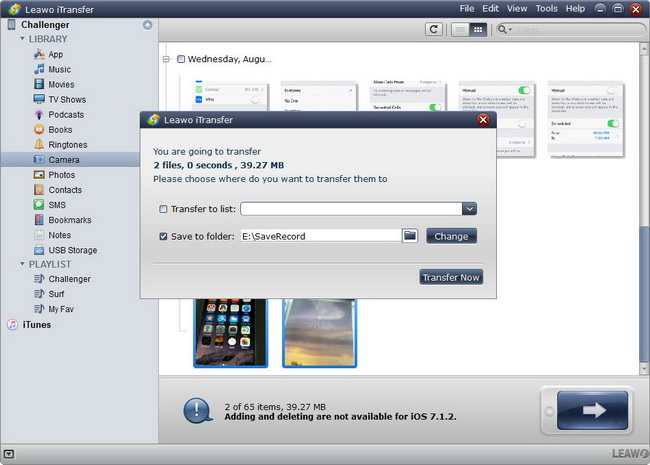Switch to grid thumbnail view
Image resolution: width=650 pixels, height=465 pixels.
coord(479,30)
